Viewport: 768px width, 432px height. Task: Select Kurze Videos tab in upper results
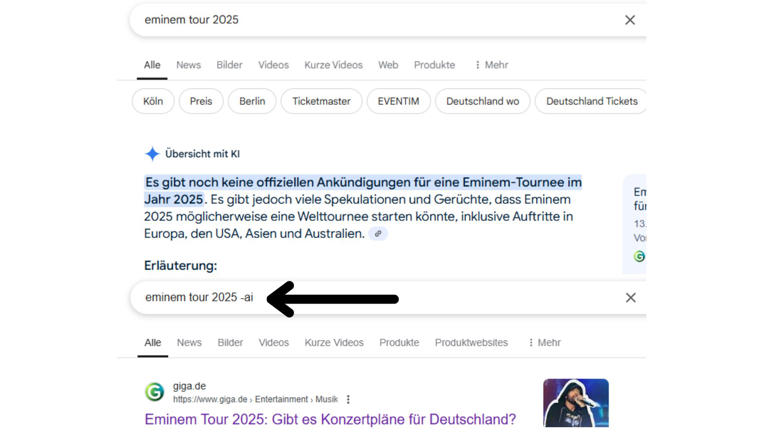(x=334, y=65)
